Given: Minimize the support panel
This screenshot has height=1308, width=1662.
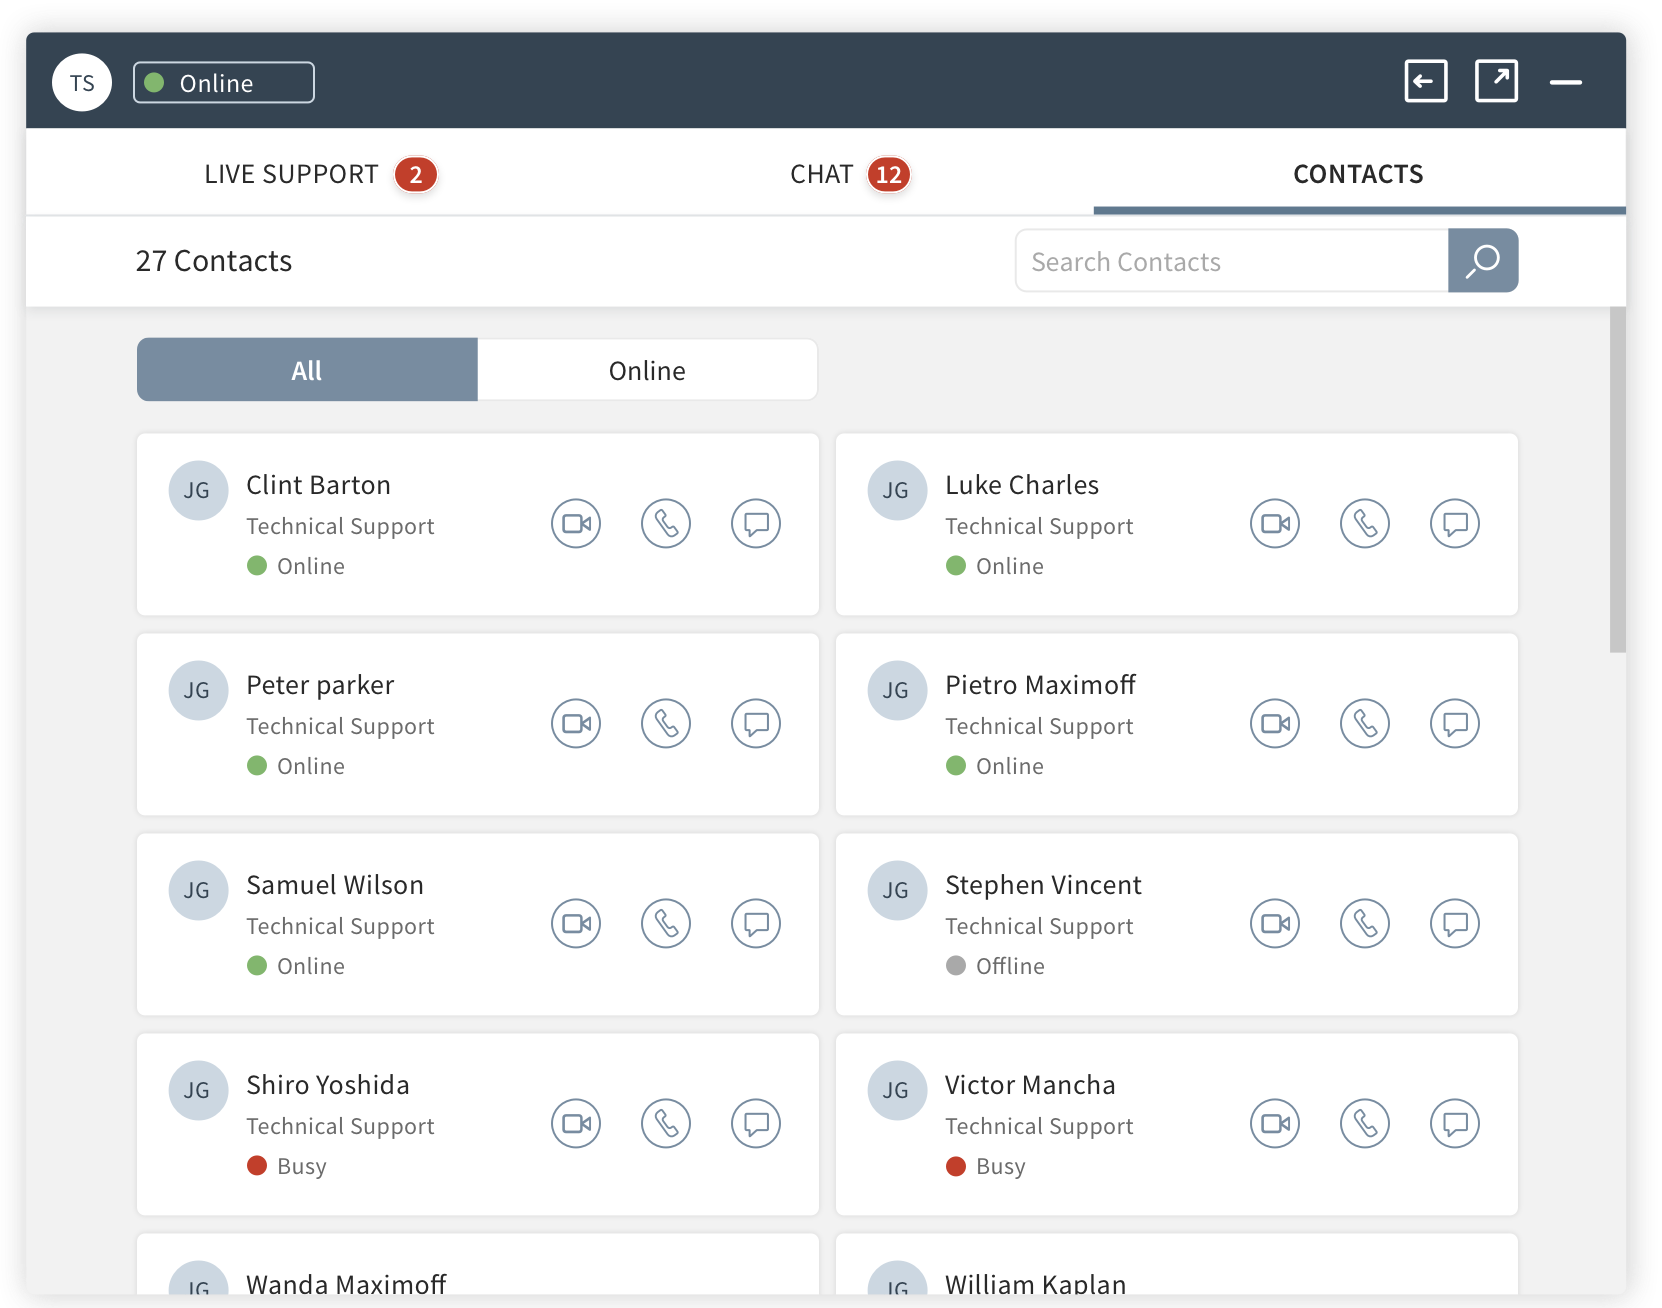Looking at the screenshot, I should (1566, 82).
